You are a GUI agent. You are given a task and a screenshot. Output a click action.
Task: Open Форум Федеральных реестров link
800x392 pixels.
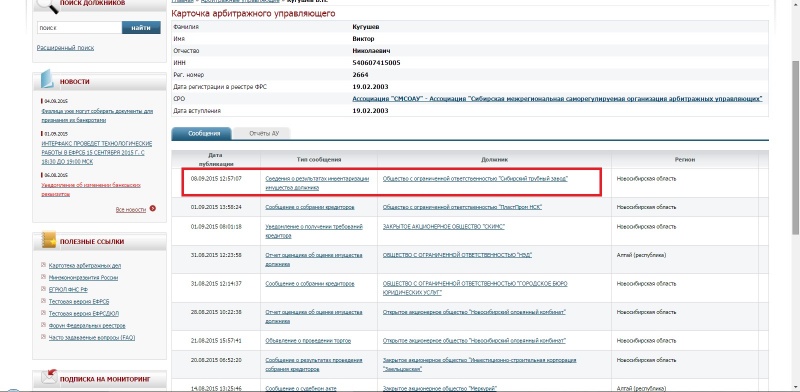click(x=87, y=326)
